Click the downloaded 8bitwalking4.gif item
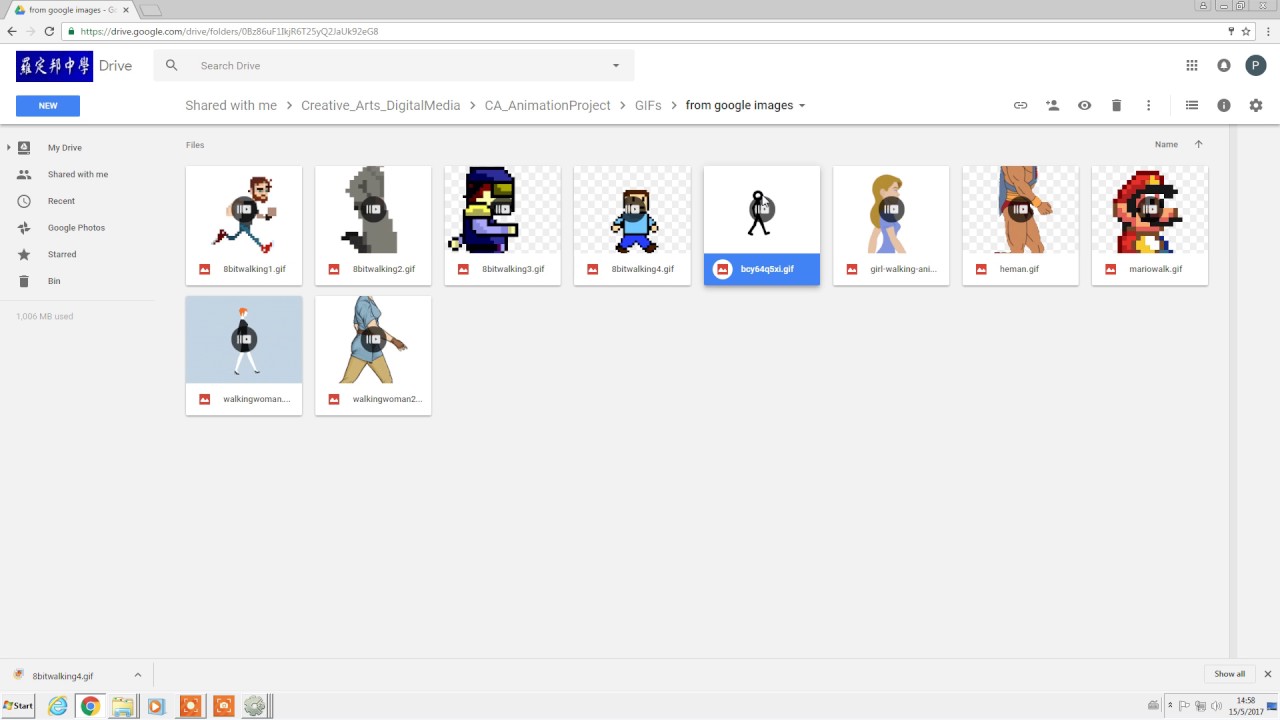 click(x=62, y=676)
